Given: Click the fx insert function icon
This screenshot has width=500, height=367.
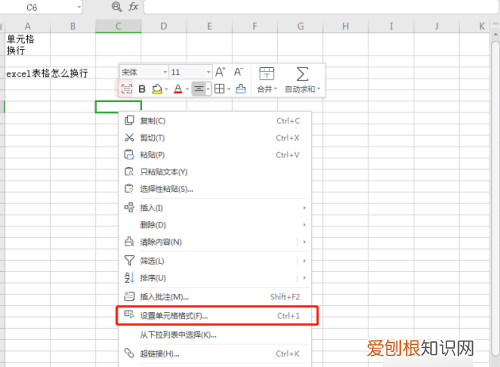Looking at the screenshot, I should (133, 7).
